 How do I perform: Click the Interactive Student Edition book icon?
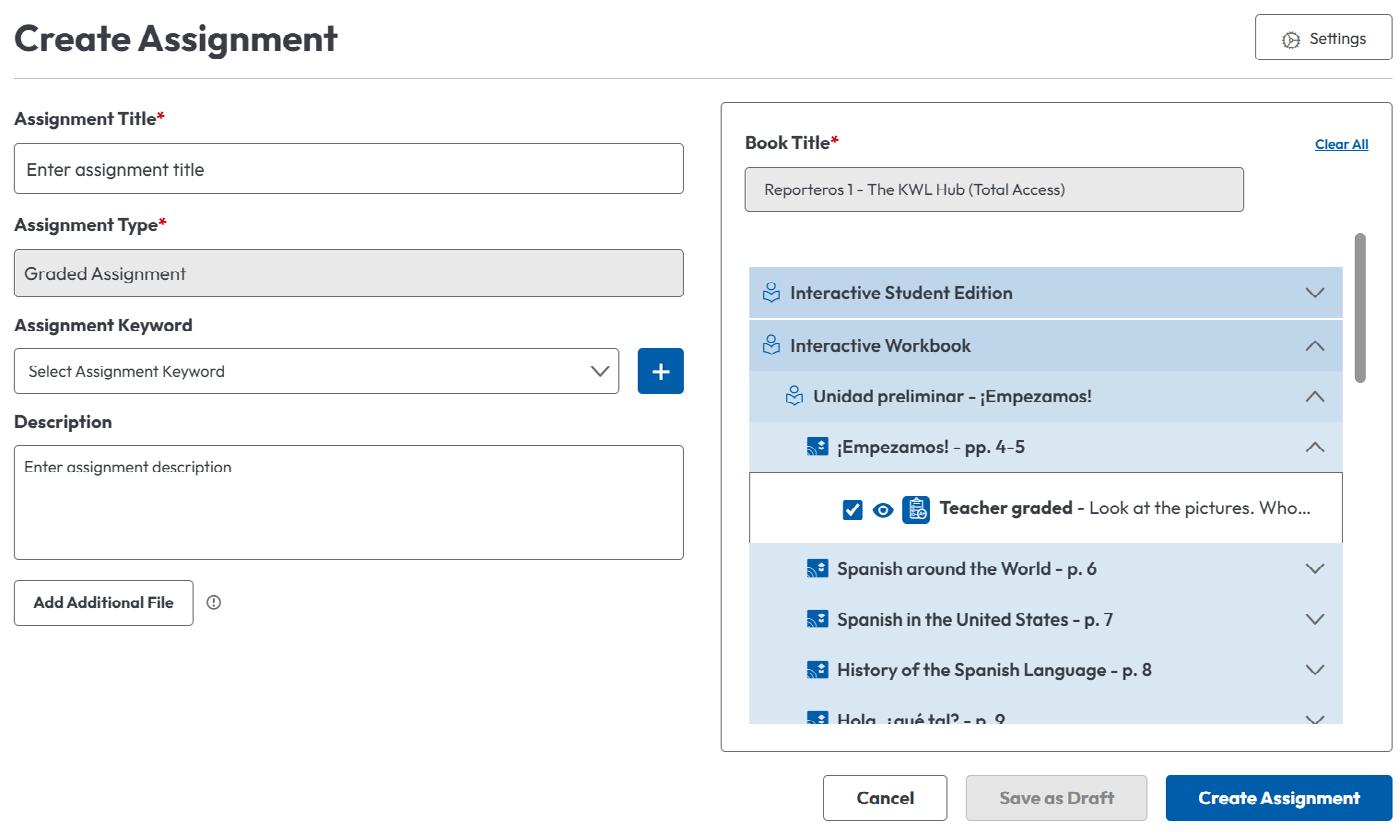(x=771, y=293)
